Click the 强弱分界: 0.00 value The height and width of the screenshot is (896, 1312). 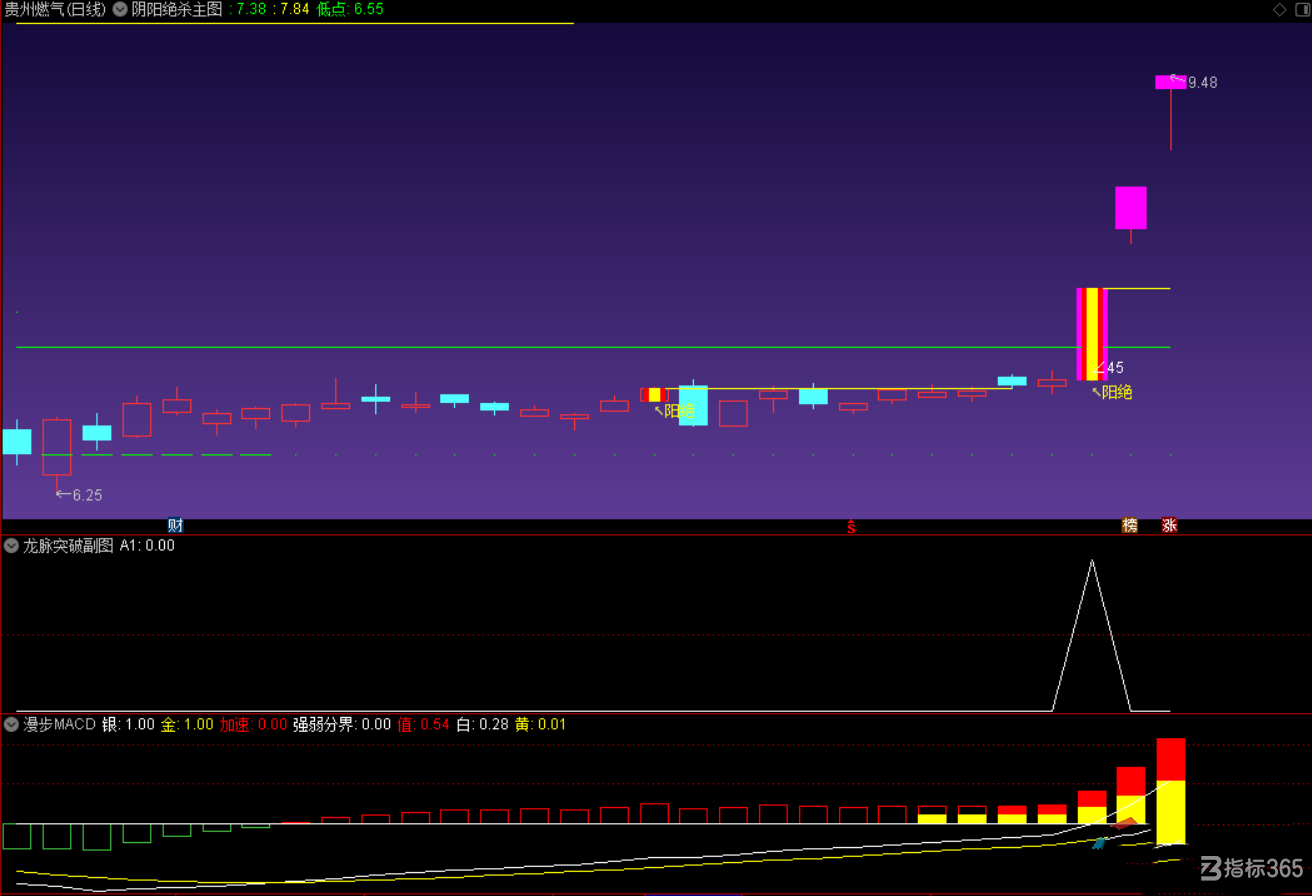coord(342,724)
